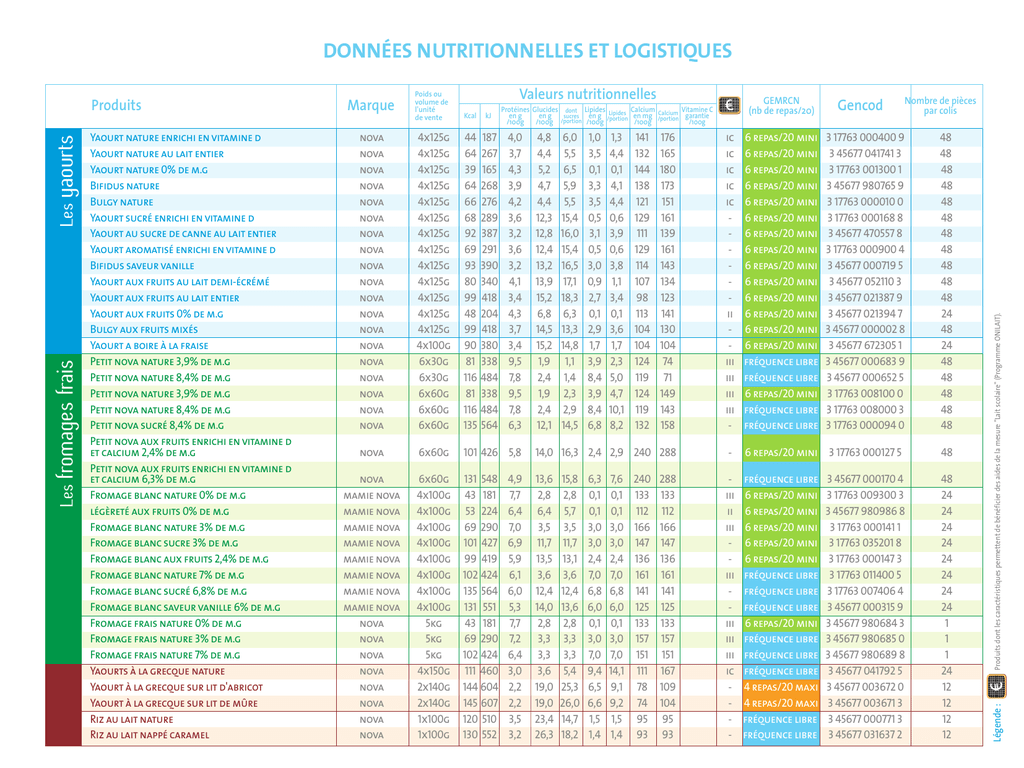This screenshot has height=768, width=1024.
Task: Click Yaourt aux fruits 0% de M.G
Action: pos(157,314)
